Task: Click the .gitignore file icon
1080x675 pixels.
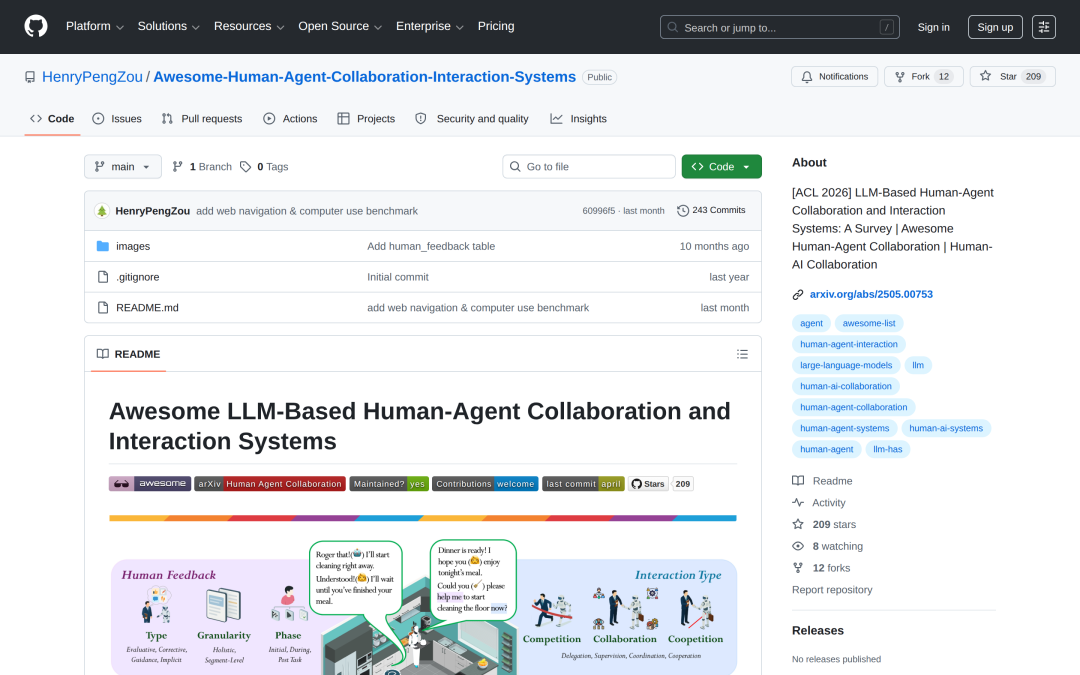Action: point(103,277)
